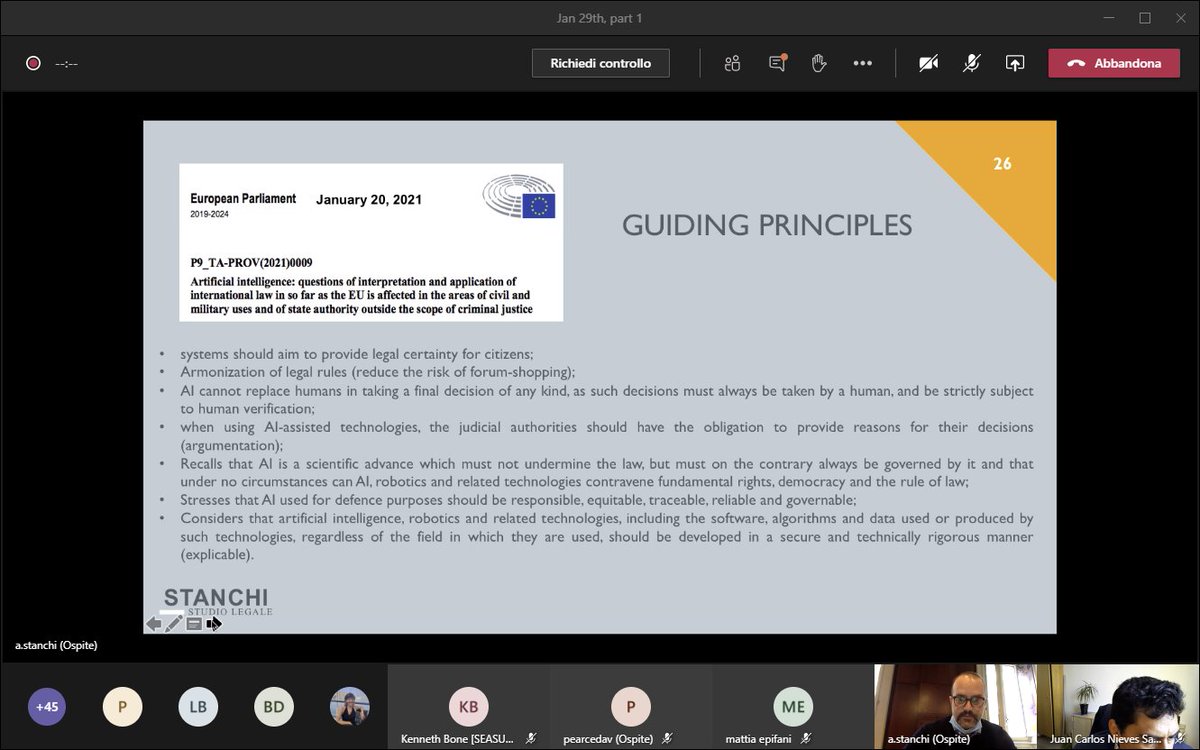Viewport: 1200px width, 750px height.
Task: Select the pearcedav (Ospite) participant tile
Action: (630, 708)
